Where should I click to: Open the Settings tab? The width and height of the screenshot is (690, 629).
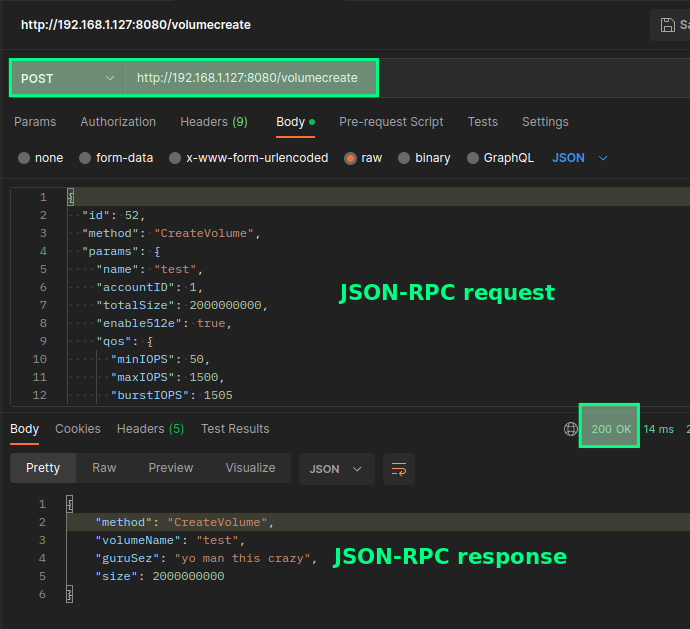coord(545,122)
